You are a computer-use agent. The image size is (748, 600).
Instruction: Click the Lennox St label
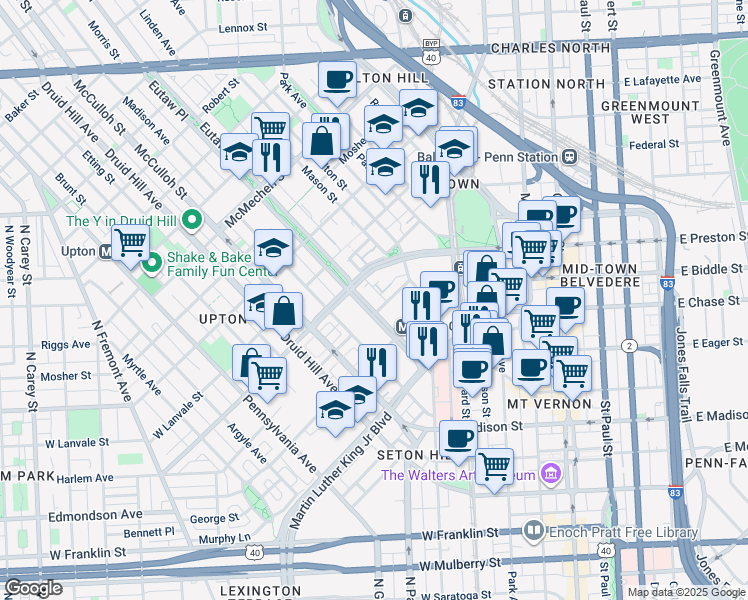(x=243, y=28)
